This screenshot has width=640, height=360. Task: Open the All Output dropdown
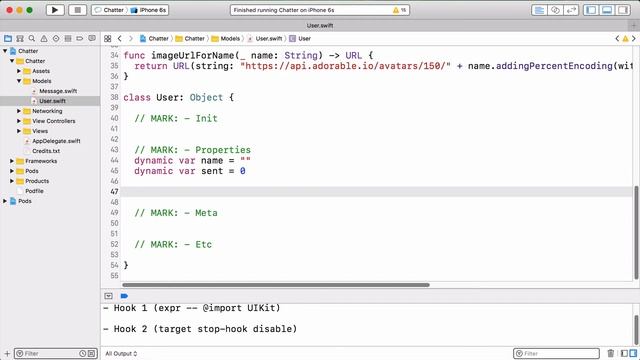tap(121, 353)
